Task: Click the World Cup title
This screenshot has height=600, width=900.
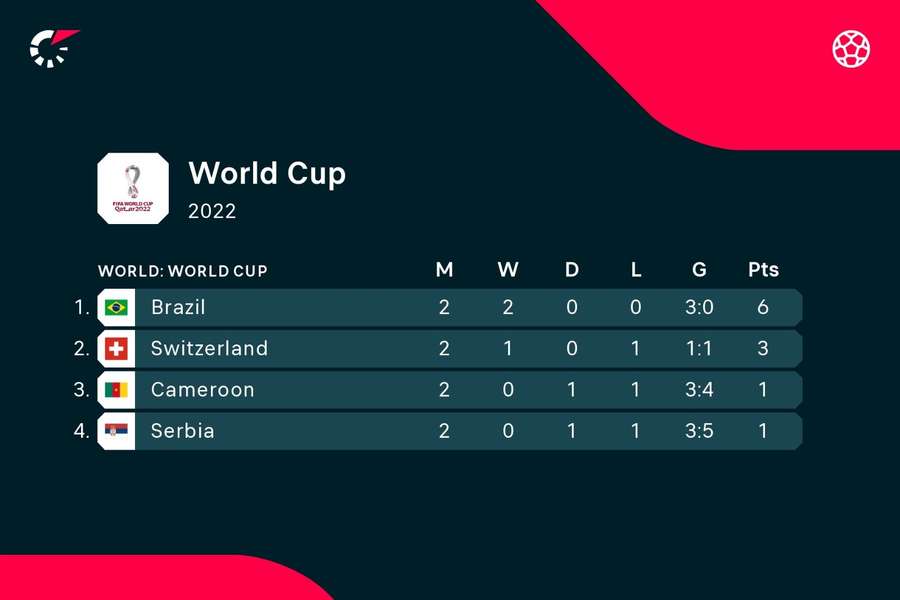Action: [267, 174]
